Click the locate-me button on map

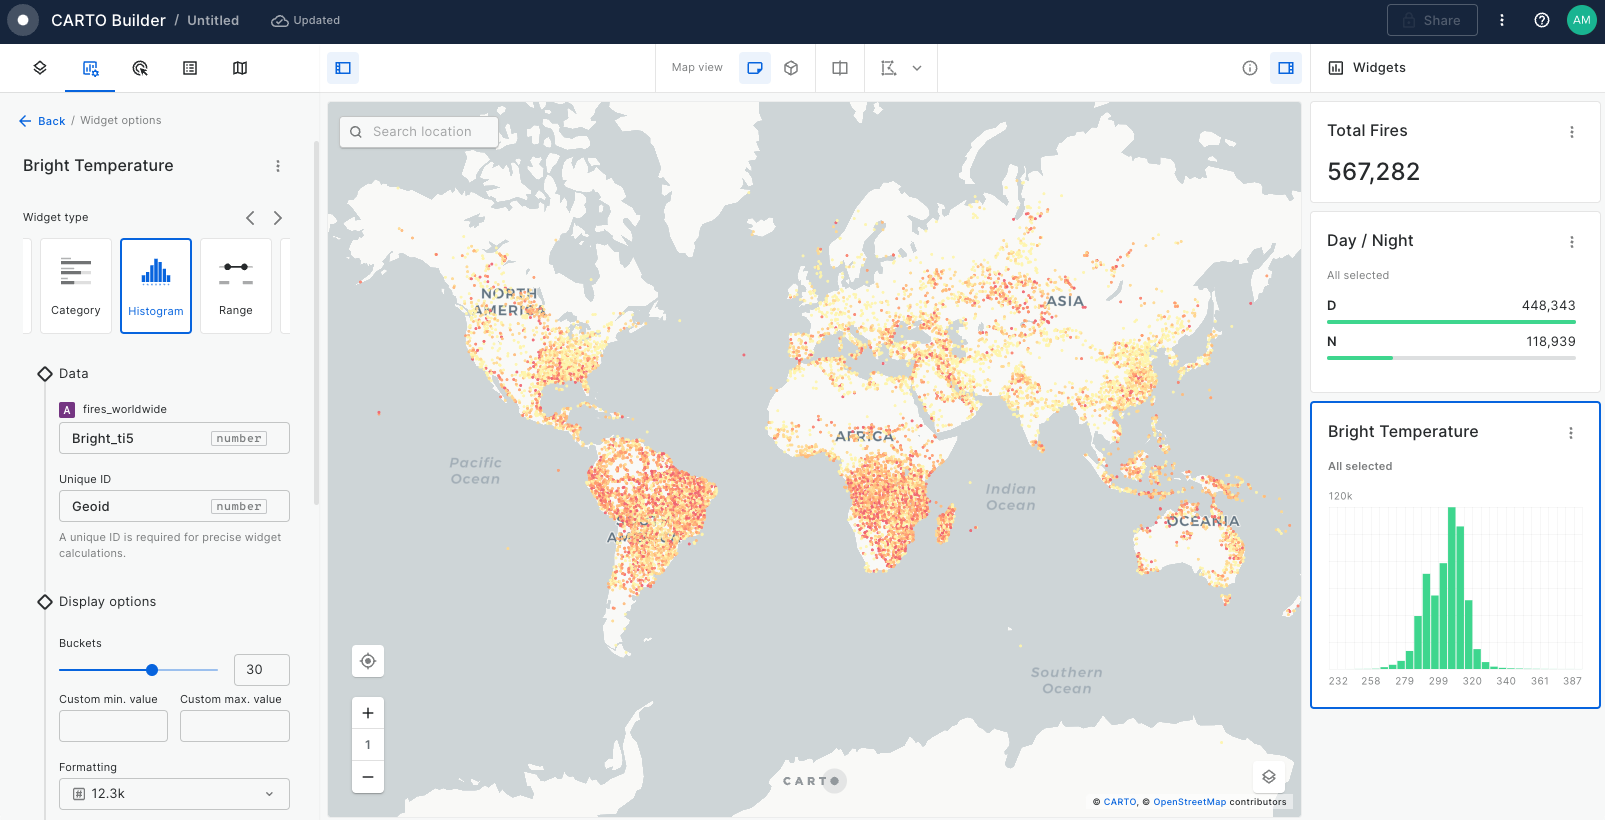point(368,661)
